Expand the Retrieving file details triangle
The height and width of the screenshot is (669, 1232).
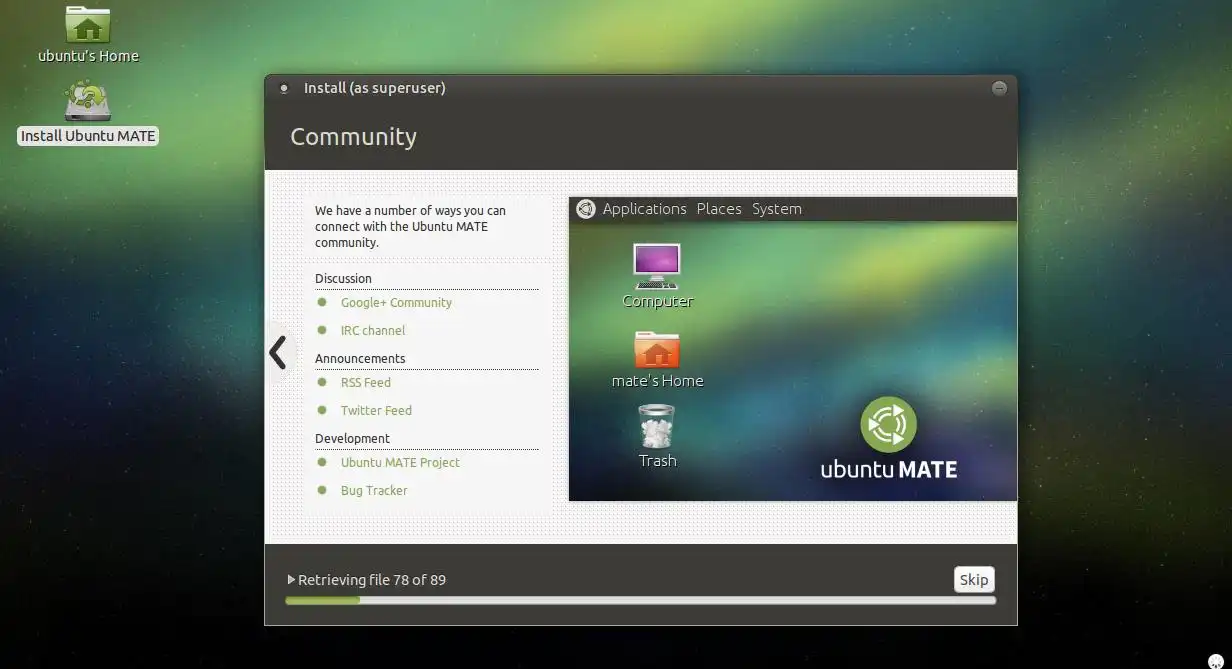pos(291,579)
